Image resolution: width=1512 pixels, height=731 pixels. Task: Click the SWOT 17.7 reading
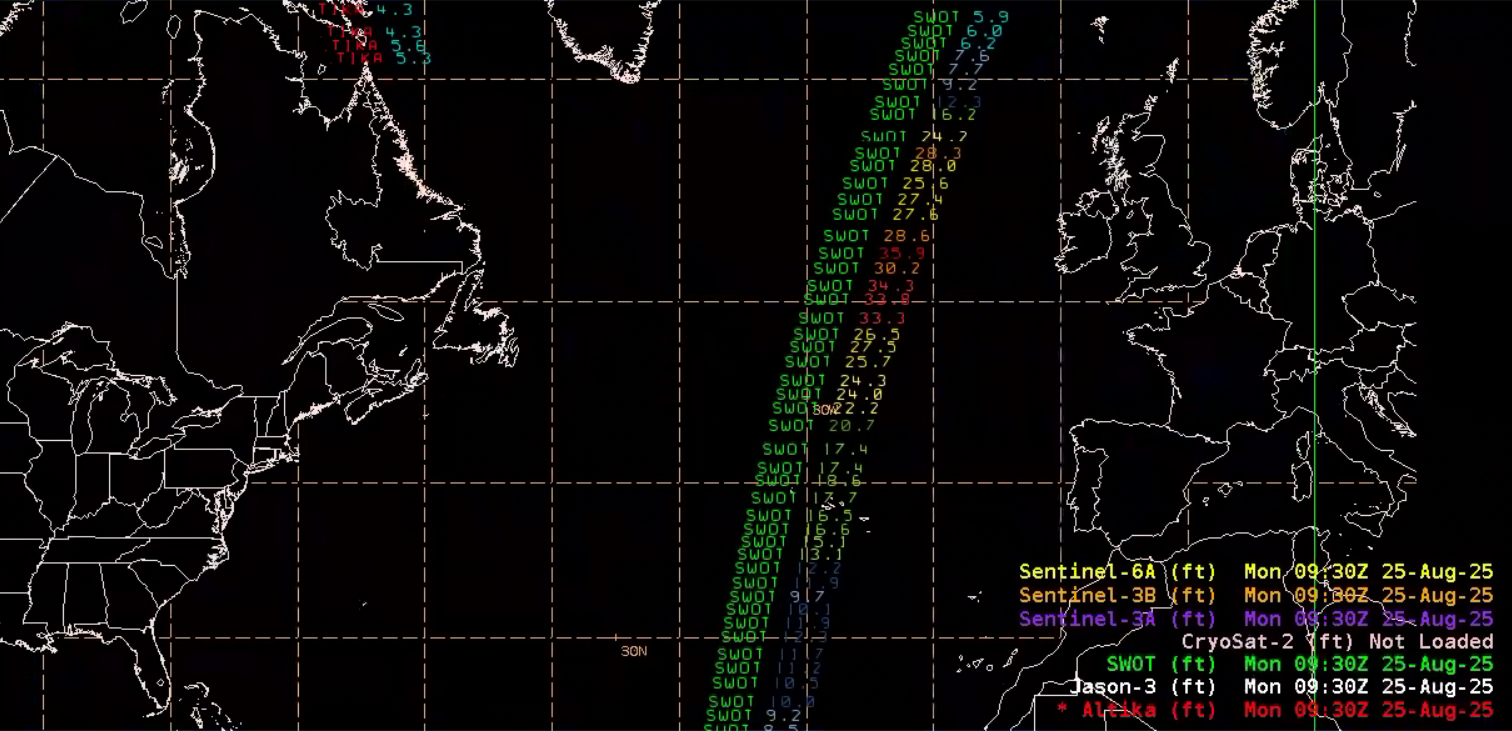[x=805, y=498]
